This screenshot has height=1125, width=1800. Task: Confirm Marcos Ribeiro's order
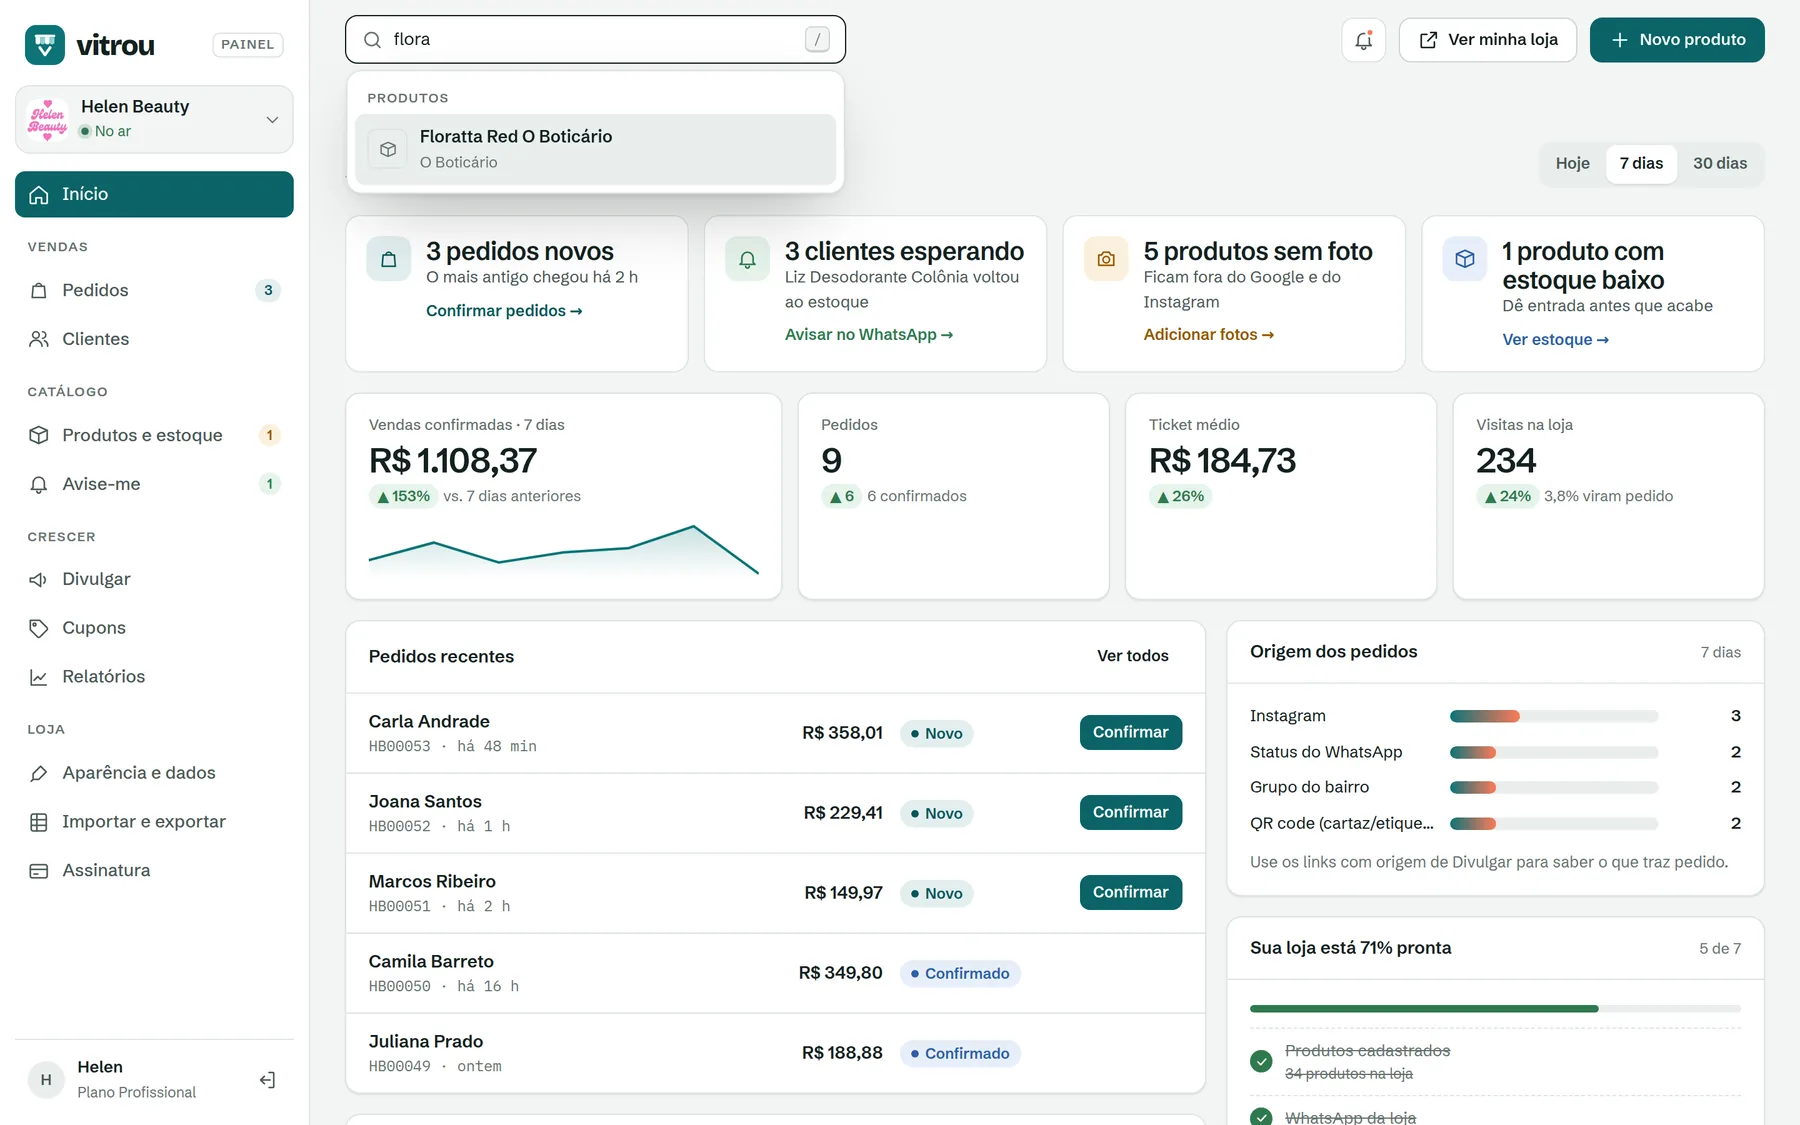1131,892
